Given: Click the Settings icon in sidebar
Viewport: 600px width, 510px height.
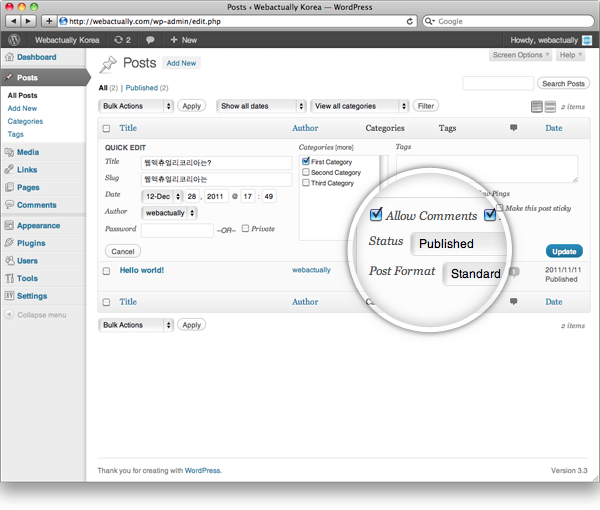Looking at the screenshot, I should point(9,295).
